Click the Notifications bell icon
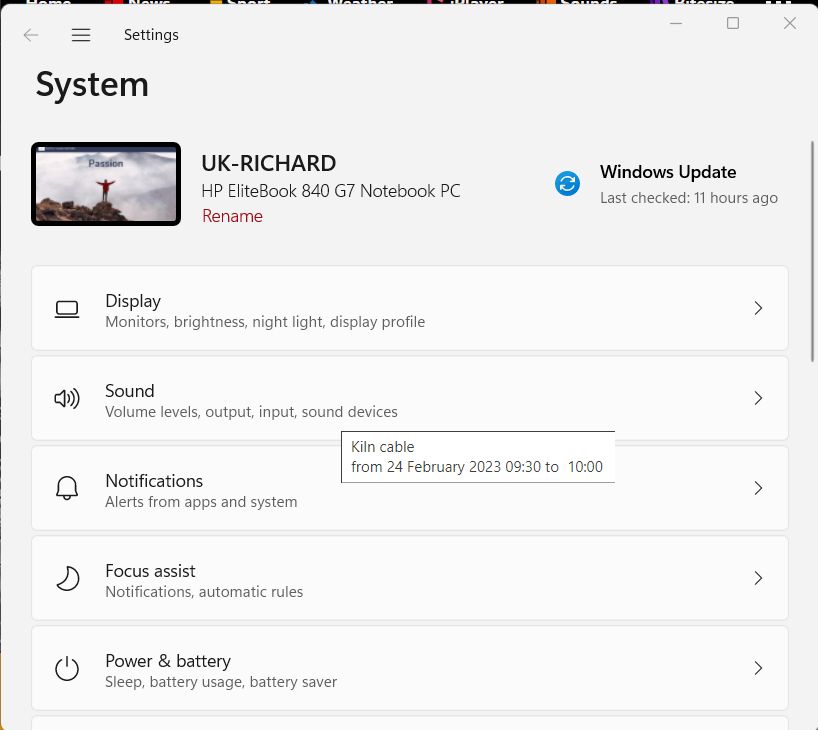This screenshot has width=818, height=730. pos(67,488)
